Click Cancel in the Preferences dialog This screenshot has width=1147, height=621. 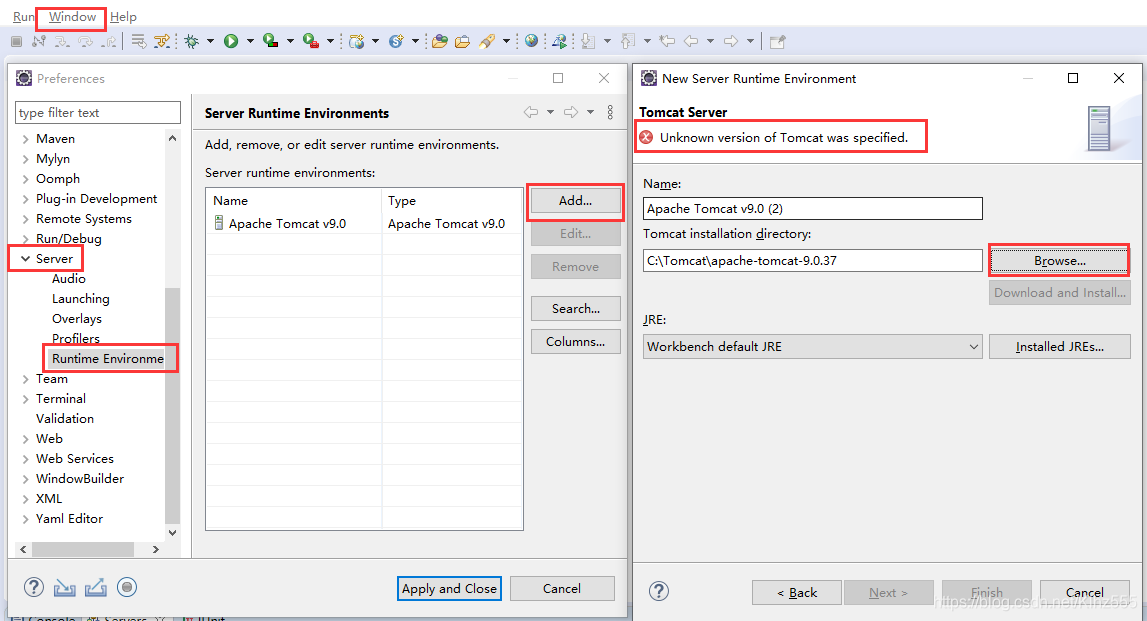pos(562,588)
